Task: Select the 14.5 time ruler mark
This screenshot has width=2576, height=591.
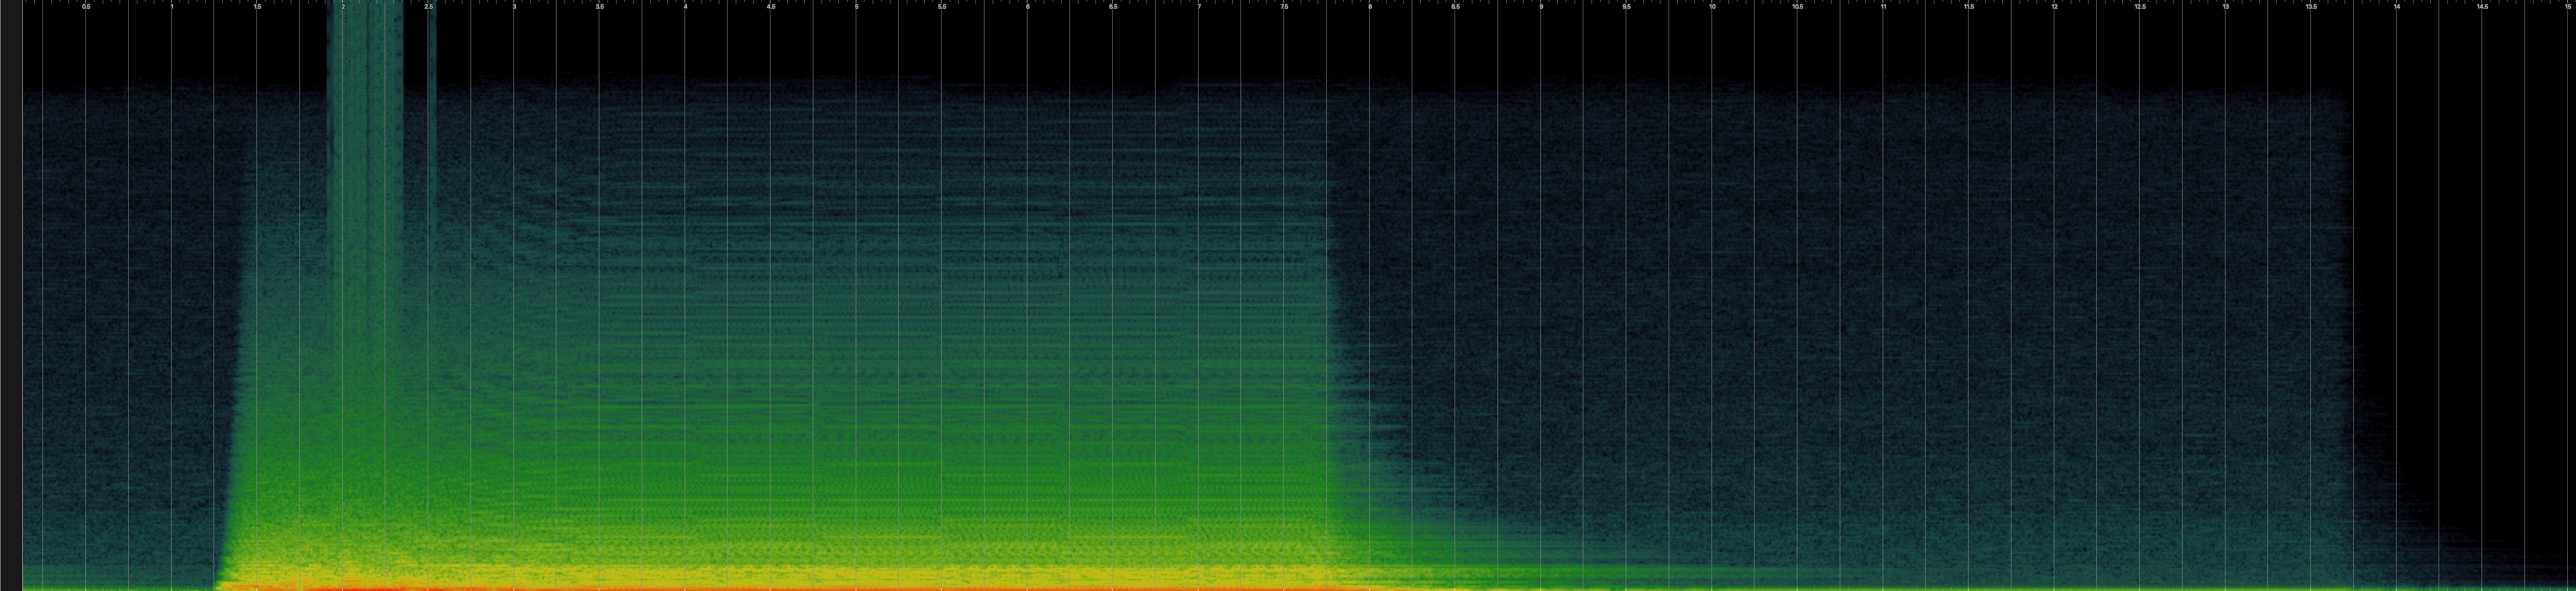Action: coord(2482,7)
